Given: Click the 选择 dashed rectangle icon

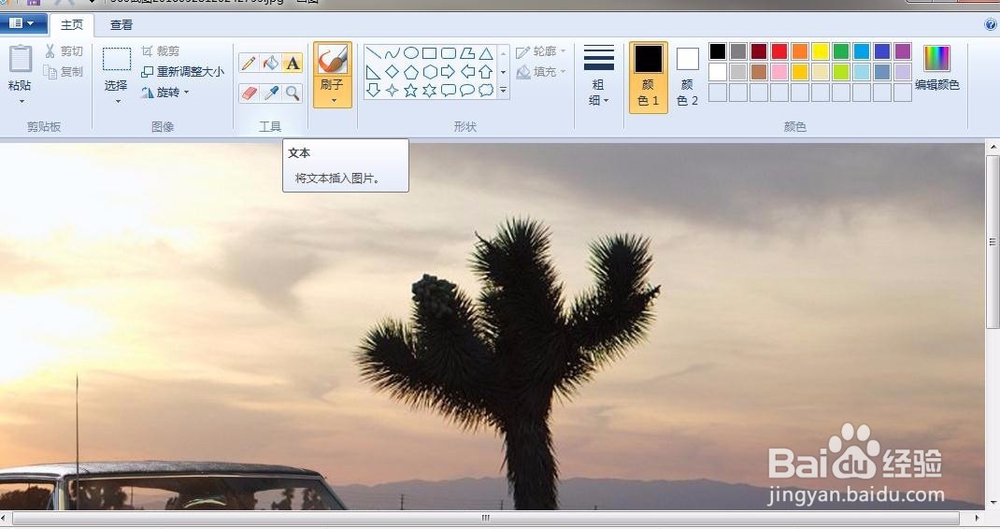Looking at the screenshot, I should (x=117, y=59).
